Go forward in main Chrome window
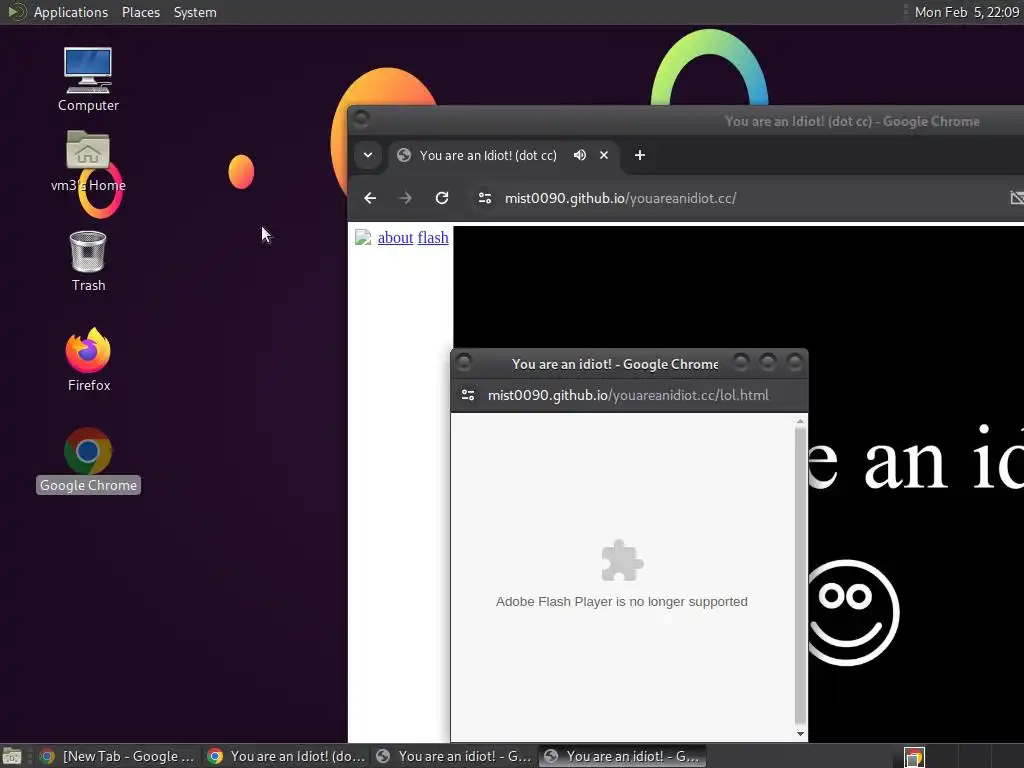The width and height of the screenshot is (1024, 768). [406, 198]
